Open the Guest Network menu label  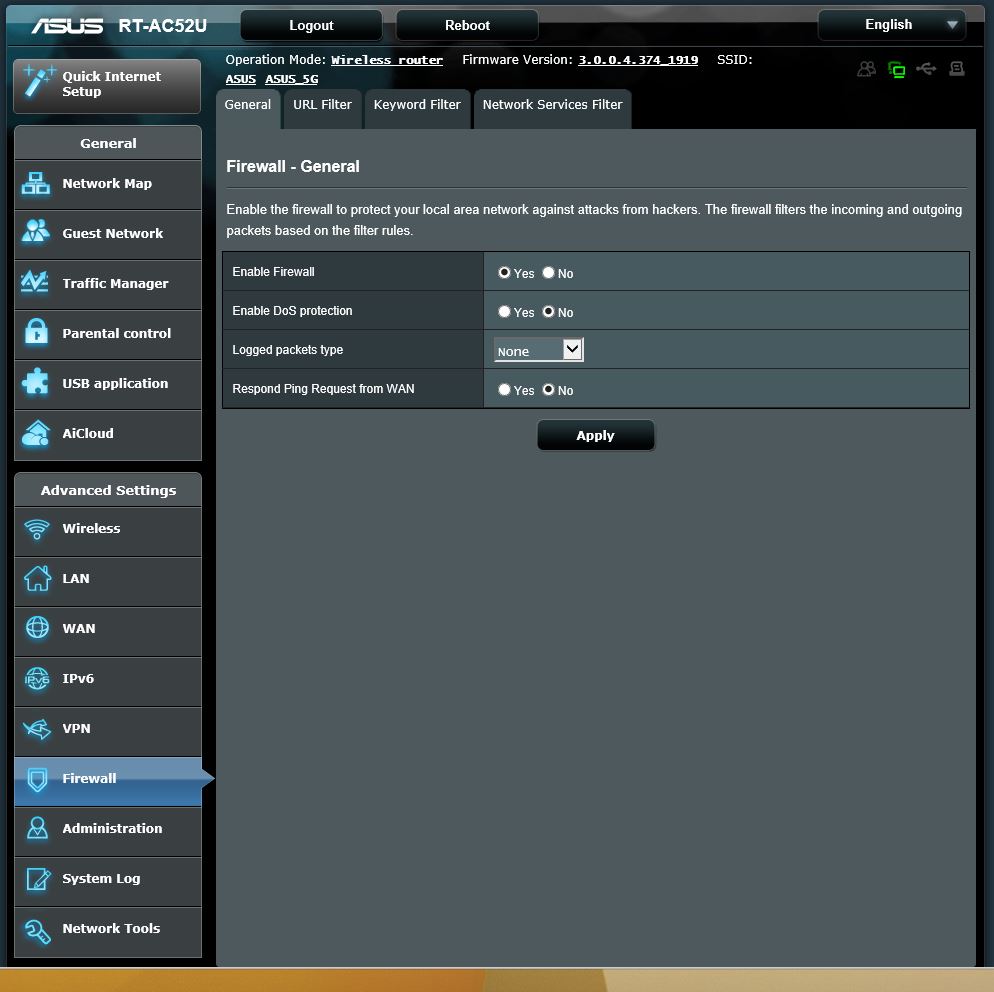tap(113, 233)
